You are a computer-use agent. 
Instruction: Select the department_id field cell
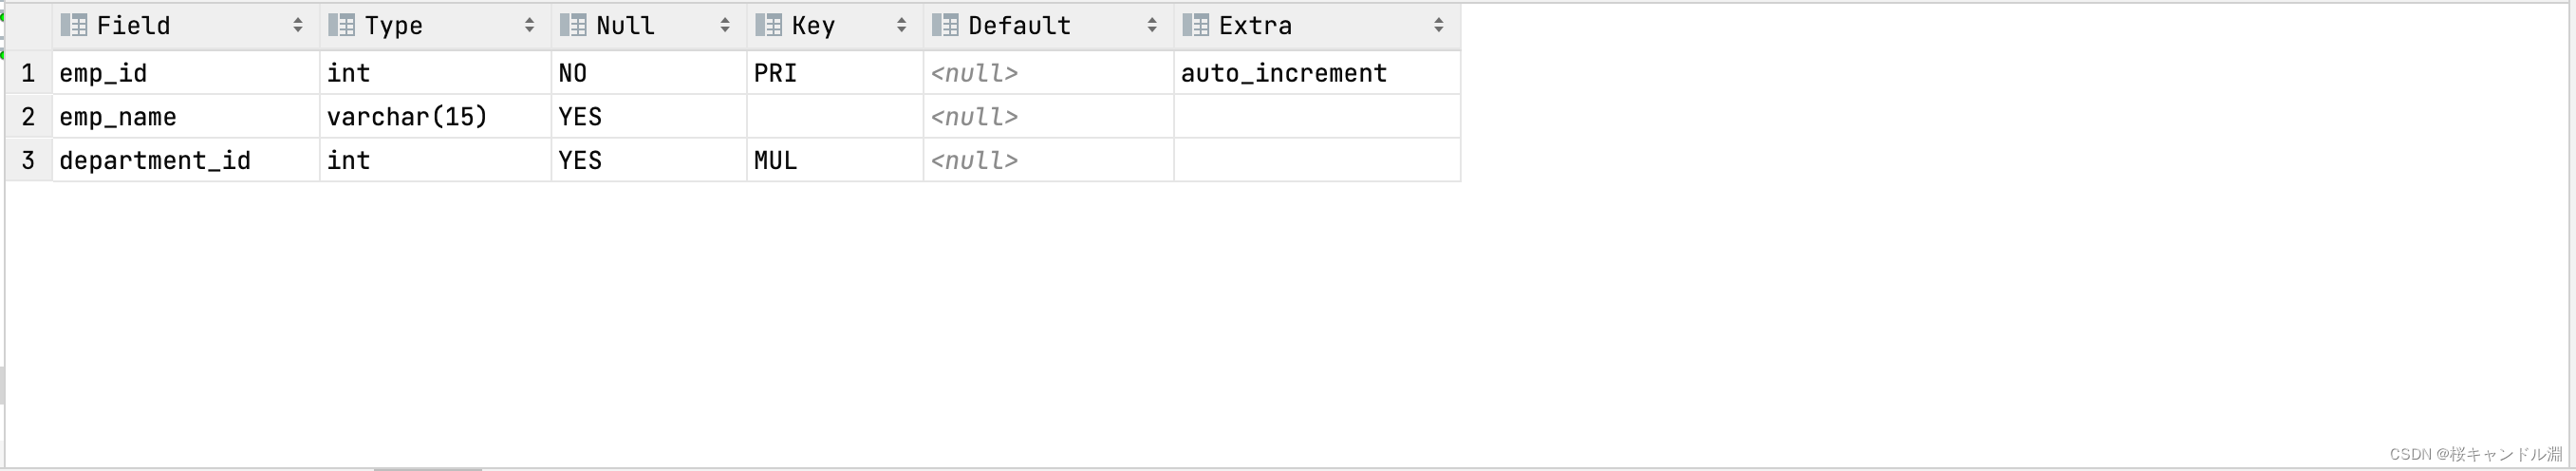pyautogui.click(x=186, y=160)
